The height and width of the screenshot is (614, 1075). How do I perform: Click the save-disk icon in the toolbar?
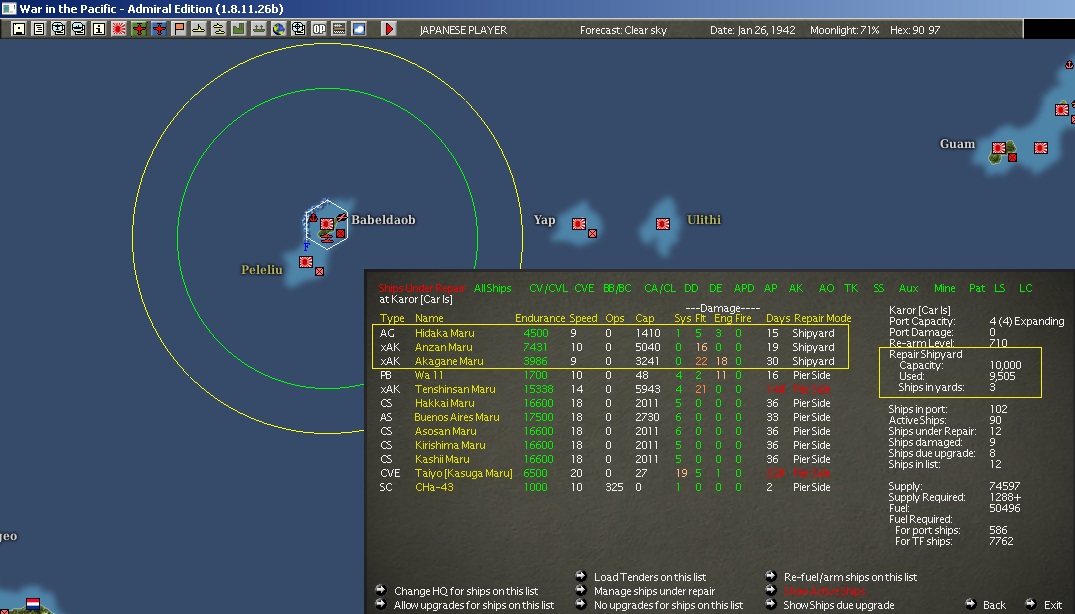19,29
